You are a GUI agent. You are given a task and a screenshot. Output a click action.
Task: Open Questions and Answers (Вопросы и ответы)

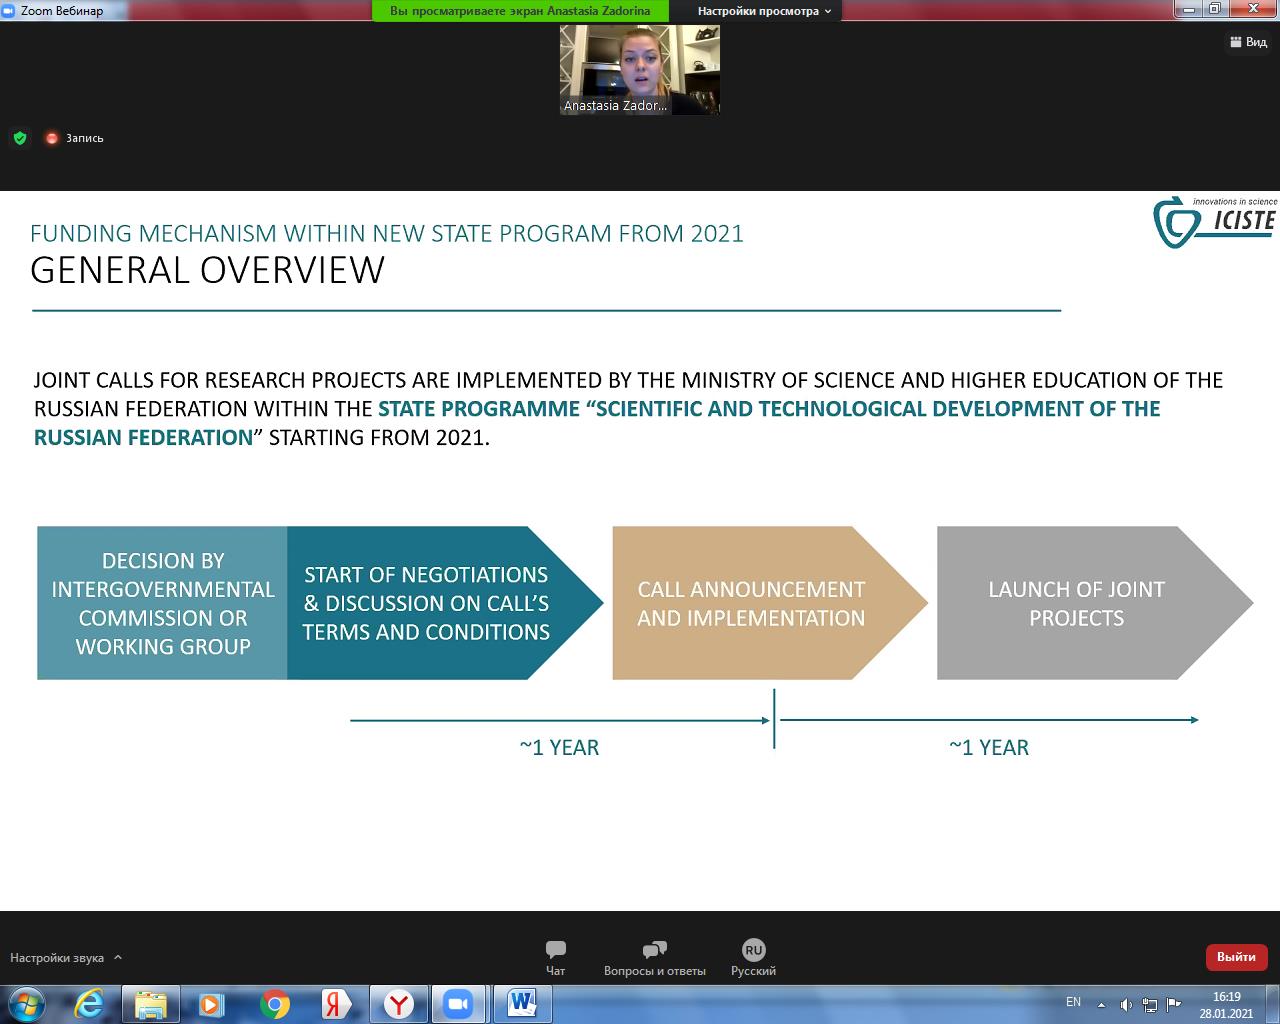(x=654, y=957)
